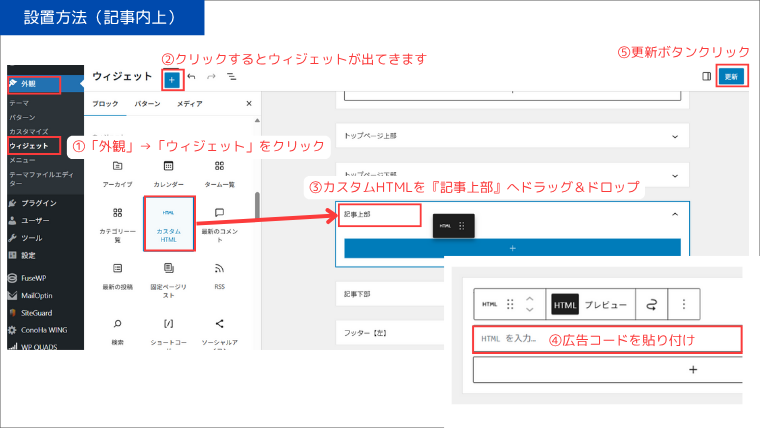Switch to the メディア tab
This screenshot has height=428, width=760.
[190, 104]
